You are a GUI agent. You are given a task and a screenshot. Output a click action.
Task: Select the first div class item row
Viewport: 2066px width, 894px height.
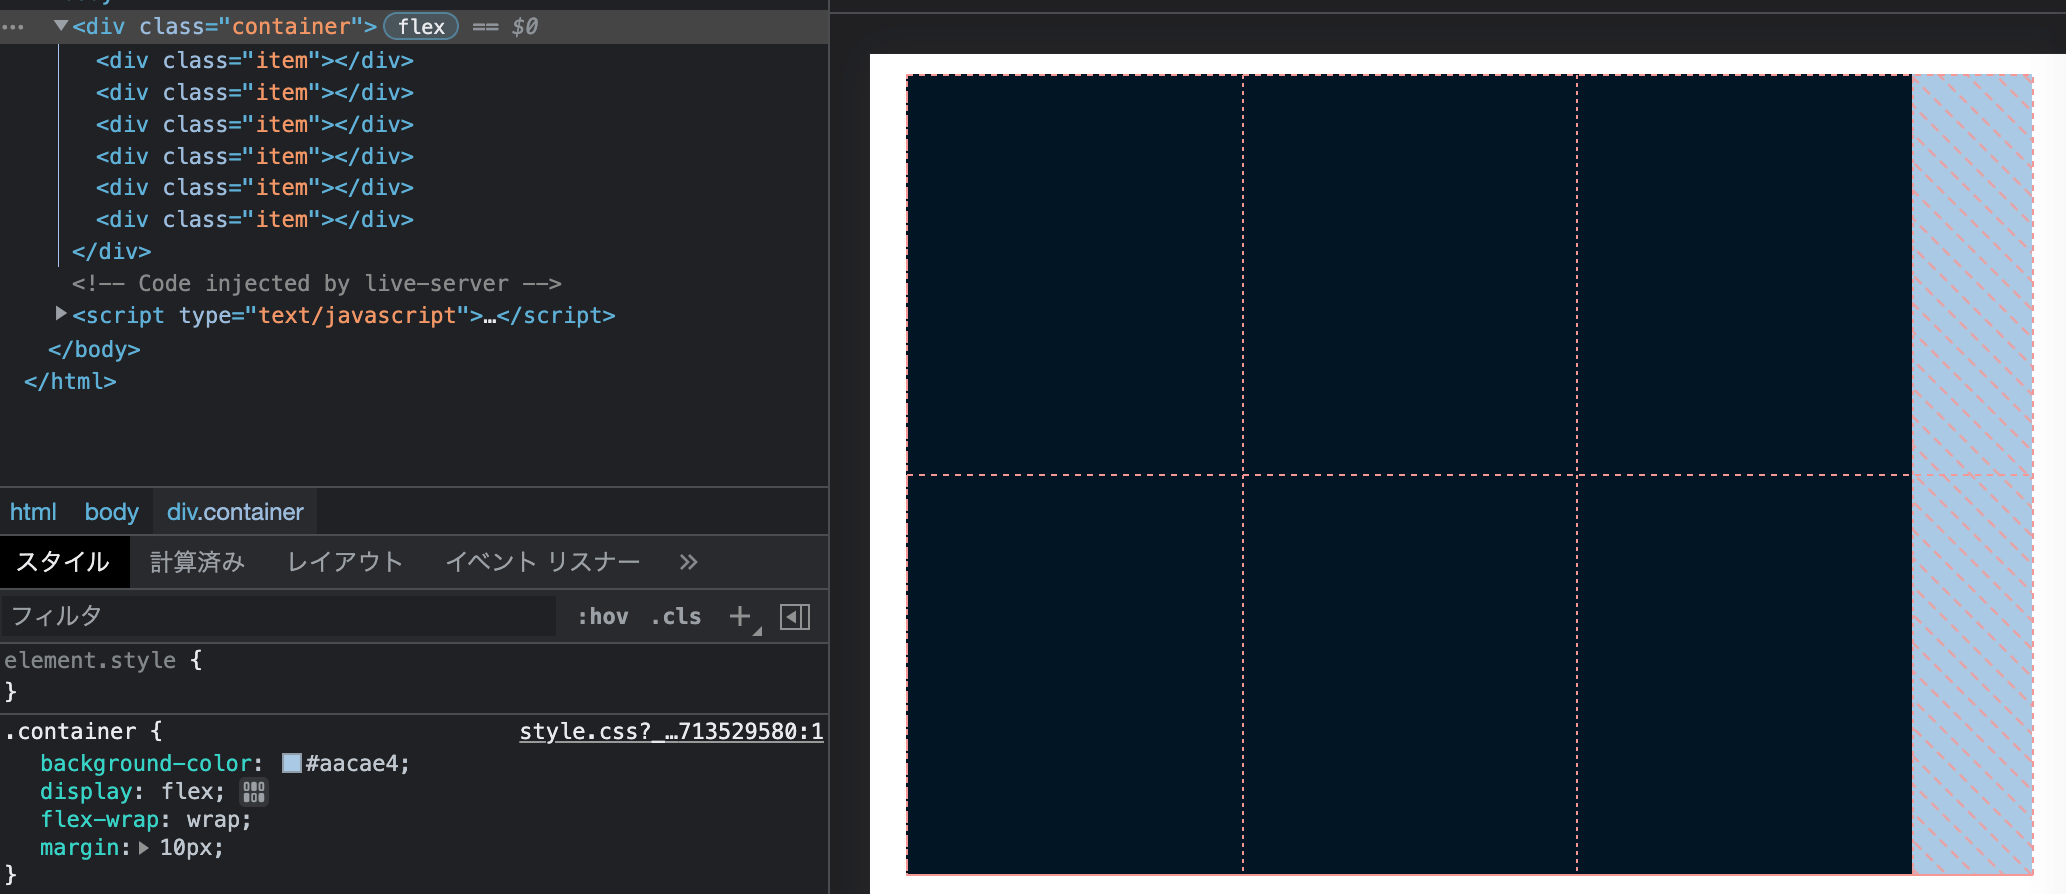click(255, 61)
